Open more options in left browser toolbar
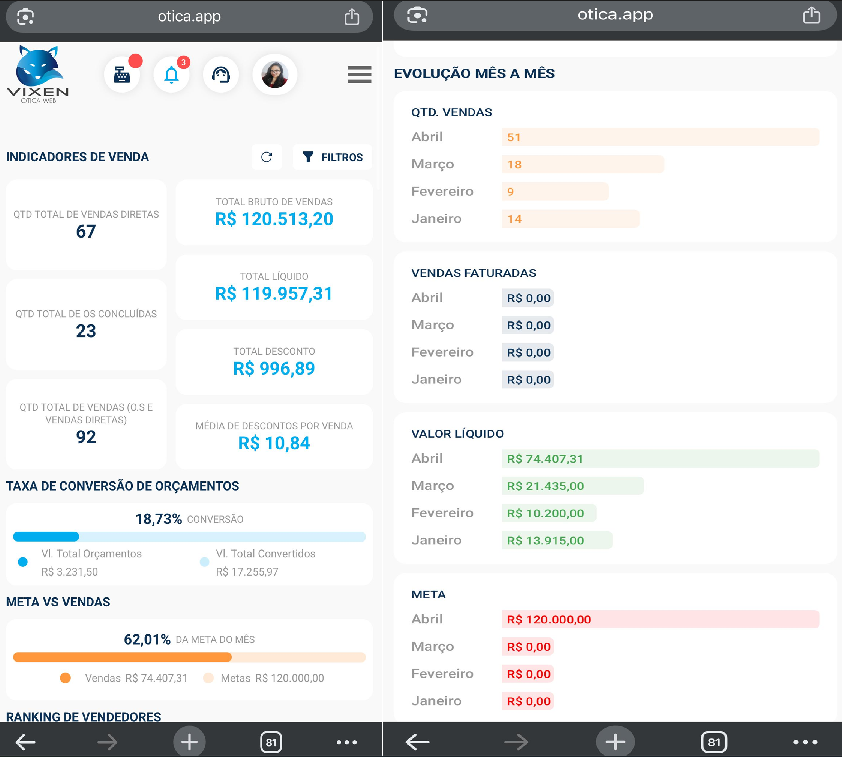 (347, 742)
